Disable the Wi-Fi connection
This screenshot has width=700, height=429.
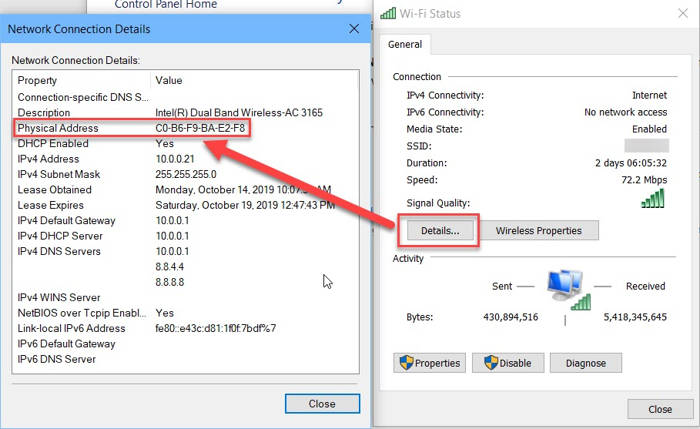tap(508, 363)
